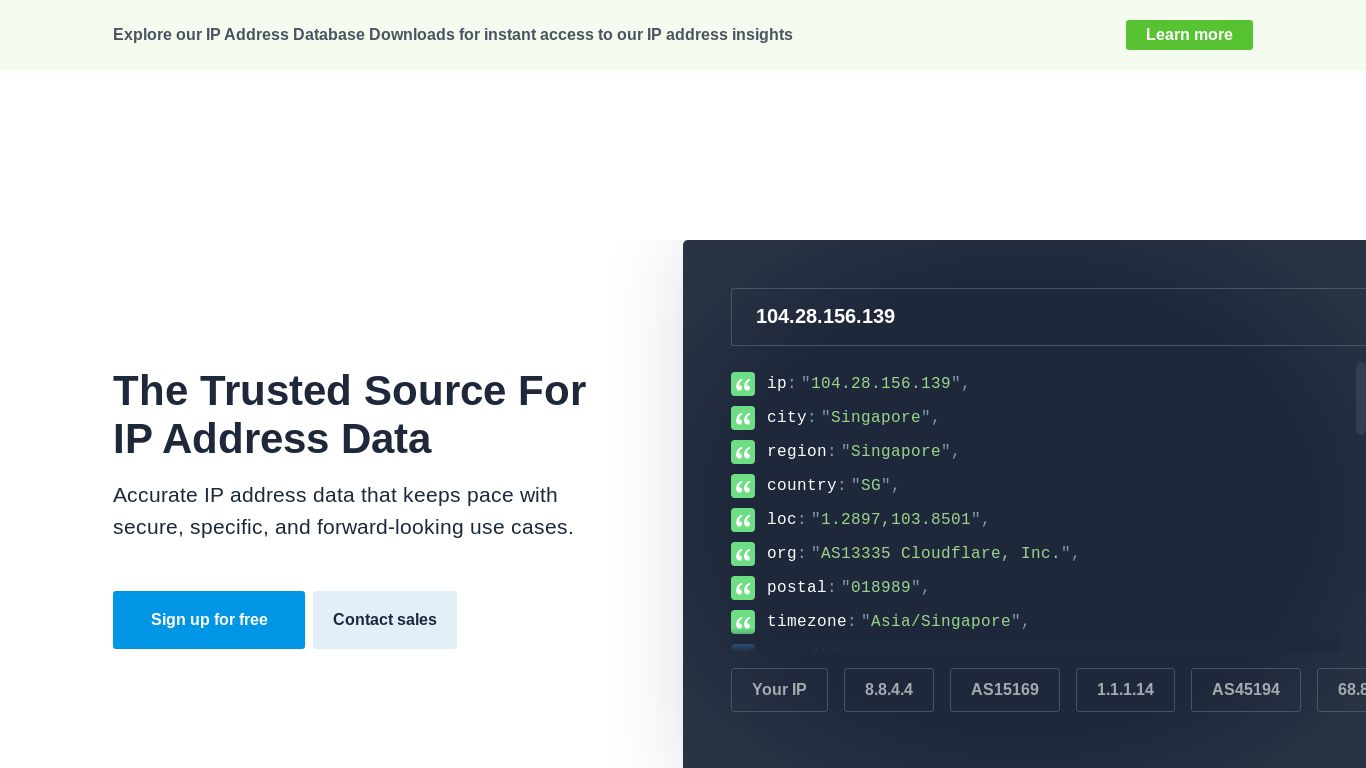The height and width of the screenshot is (768, 1366).
Task: Click the quote icon beside ip row
Action: pyautogui.click(x=743, y=384)
